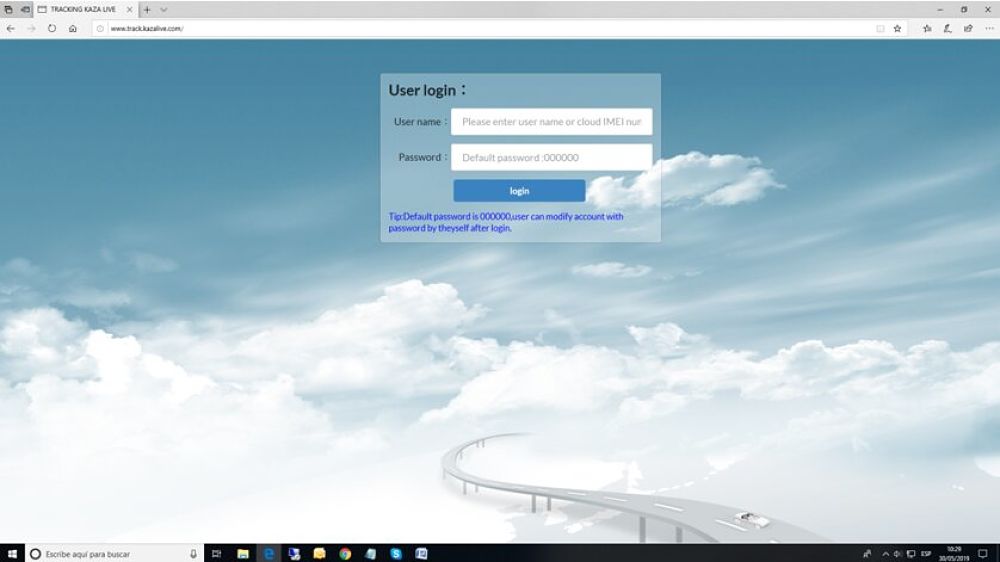1000x562 pixels.
Task: Open the Windows Start menu
Action: (12, 553)
